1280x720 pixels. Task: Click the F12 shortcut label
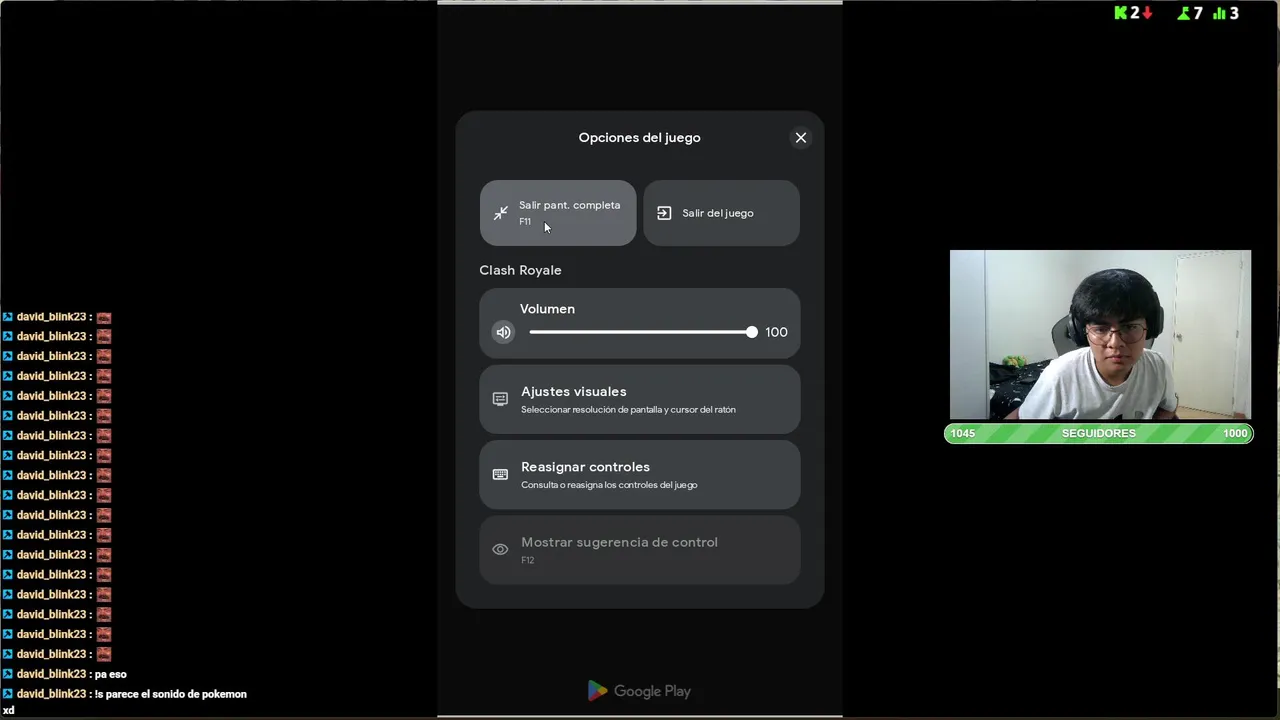pos(527,560)
